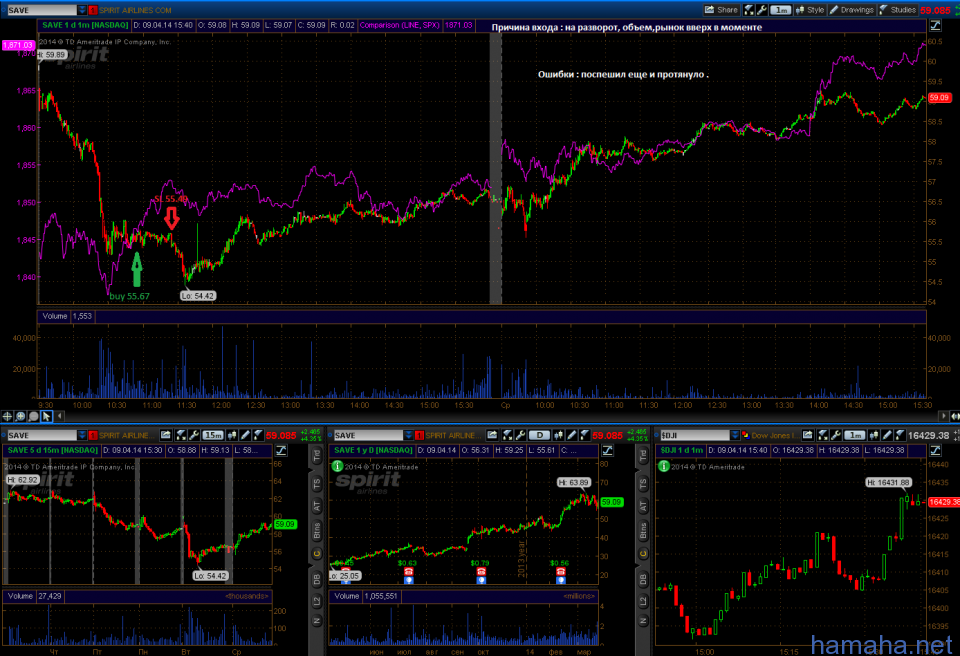Click red alert icon in daily chart panel
The image size is (960, 656).
click(x=419, y=435)
